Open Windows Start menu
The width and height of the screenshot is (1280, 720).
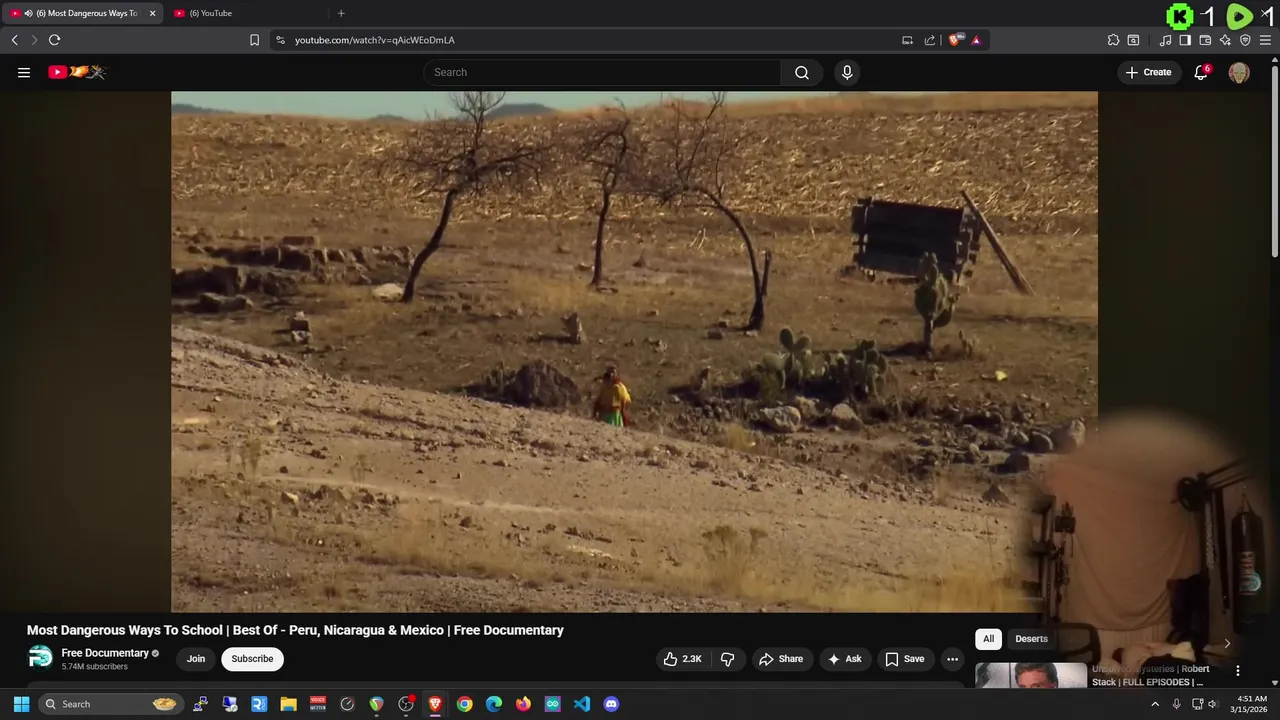[21, 704]
